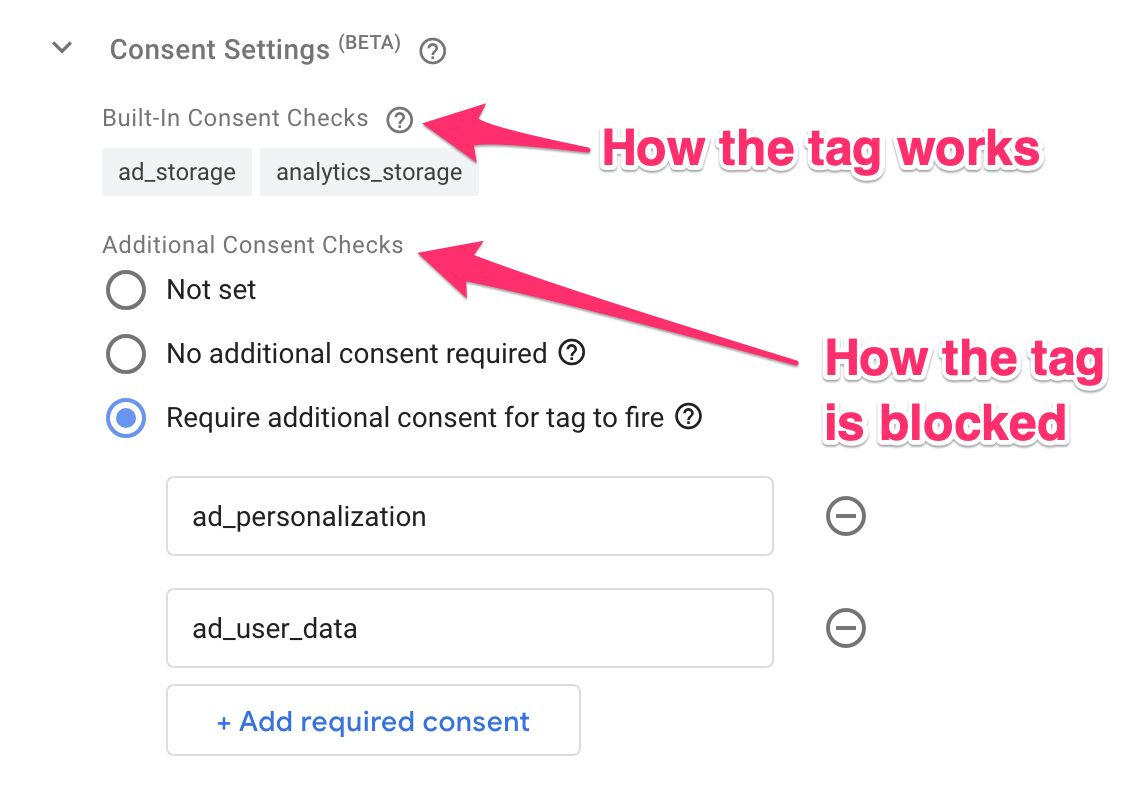Viewport: 1130px width, 792px height.
Task: Click the ad_storage consent chip
Action: pyautogui.click(x=177, y=172)
